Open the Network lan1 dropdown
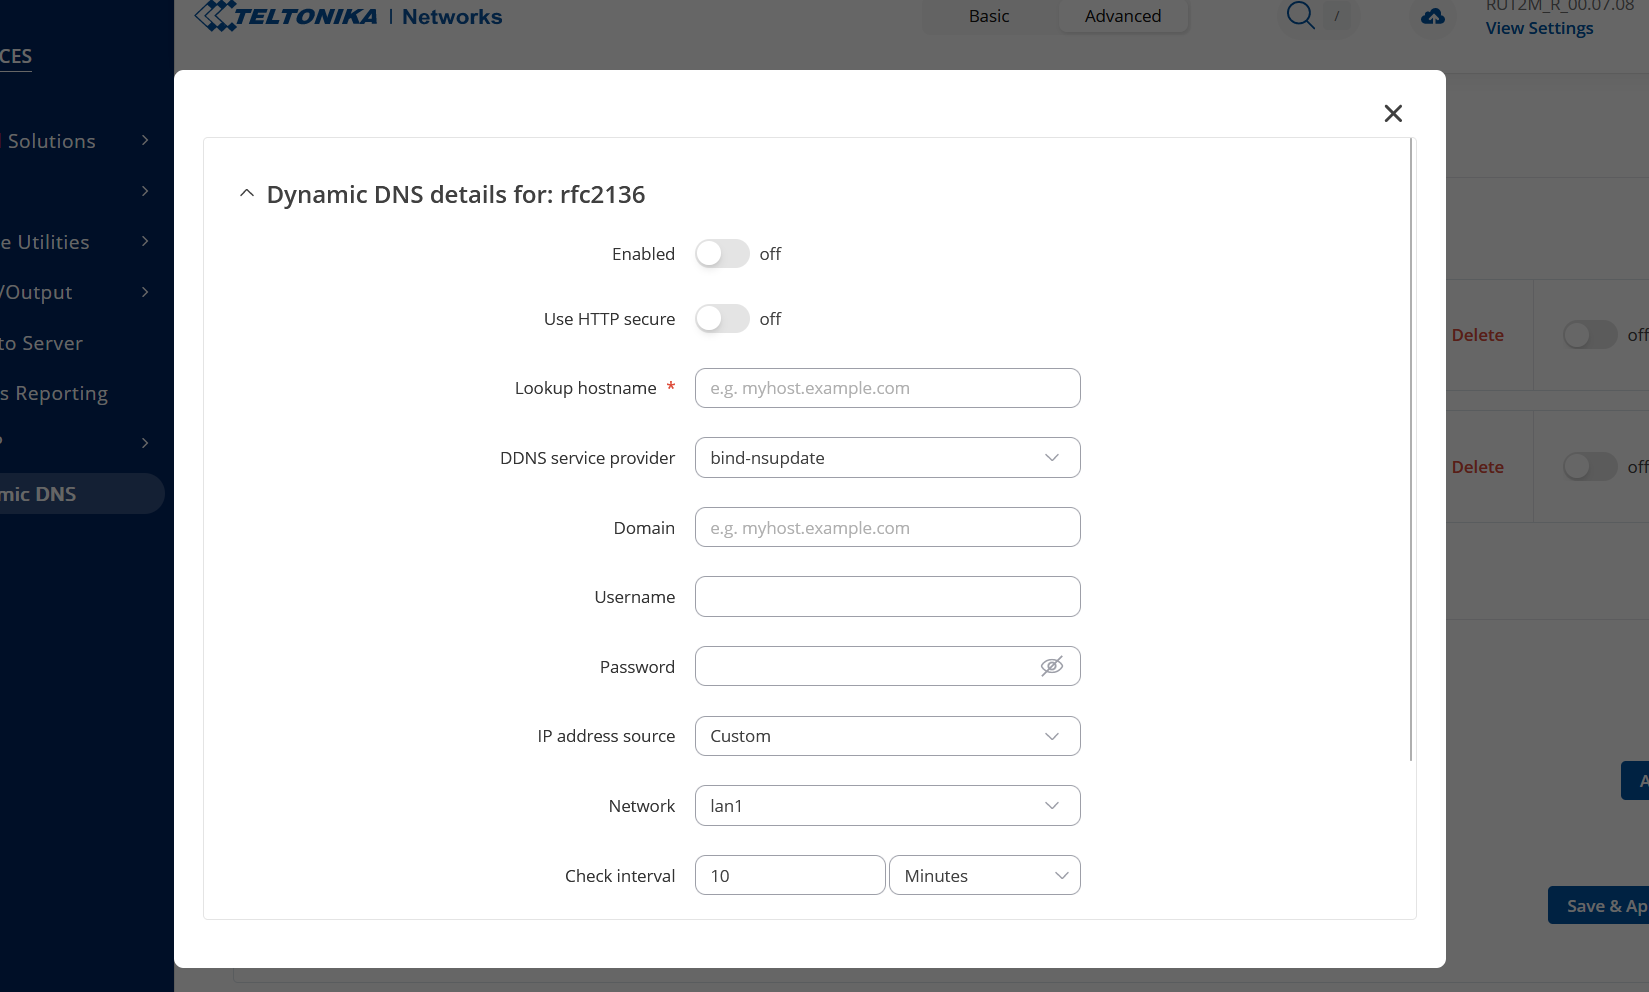 click(x=888, y=806)
